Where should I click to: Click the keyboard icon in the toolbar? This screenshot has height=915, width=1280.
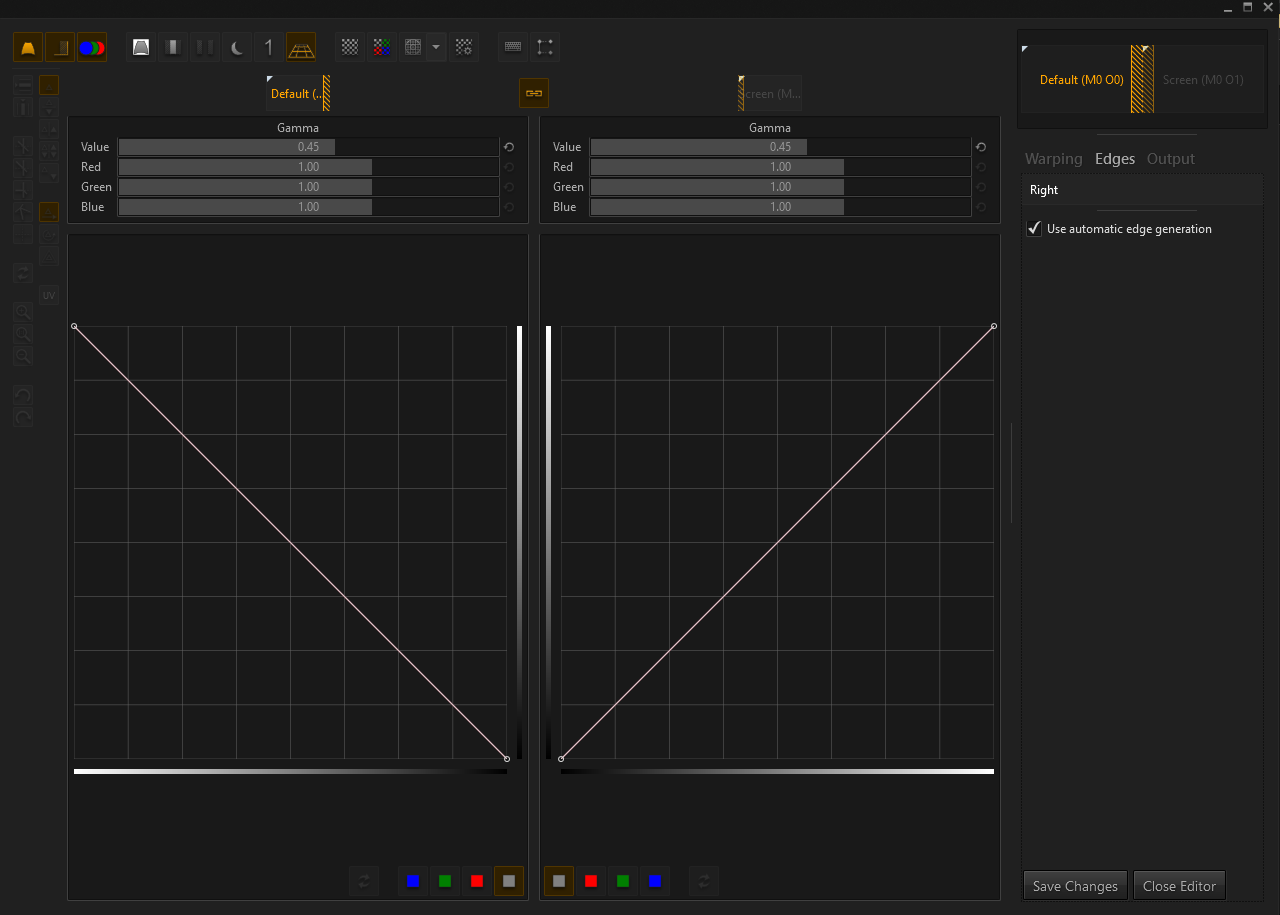point(513,47)
